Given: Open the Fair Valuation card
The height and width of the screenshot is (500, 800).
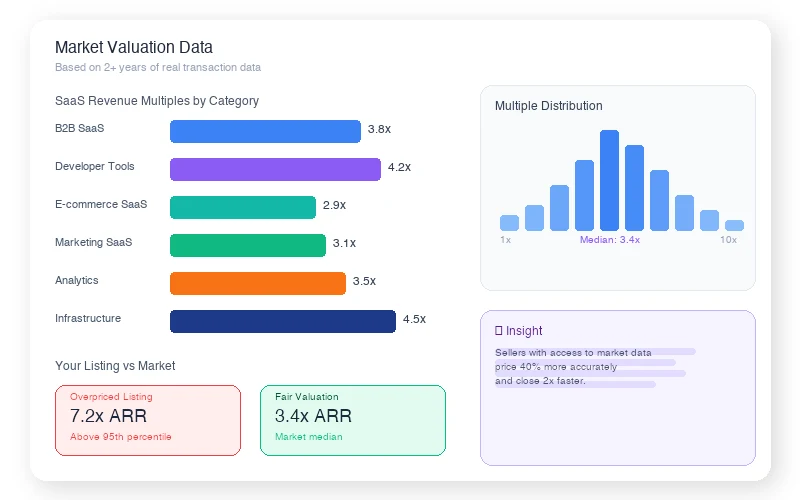Looking at the screenshot, I should click(352, 420).
